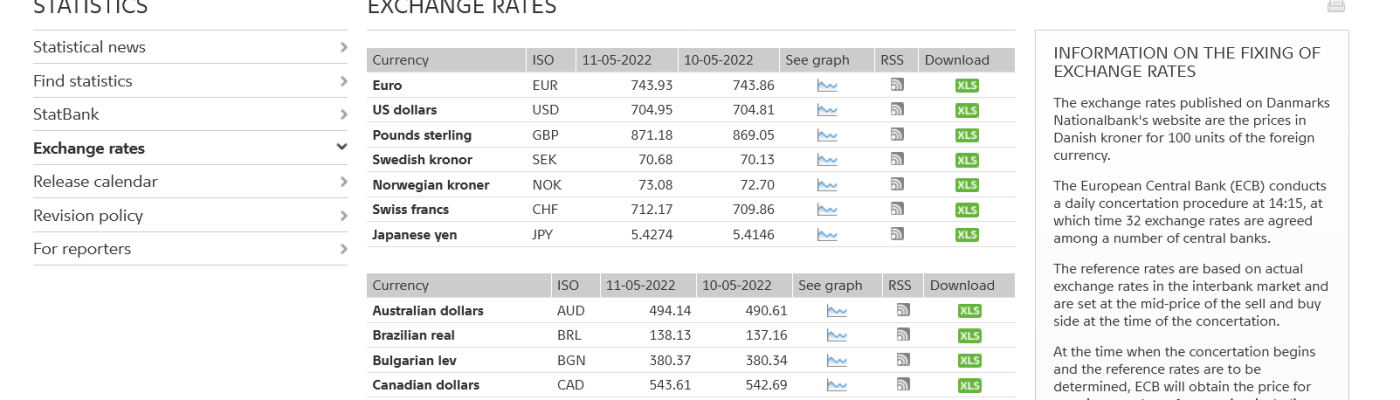Screen dimensions: 1400x400
Task: Expand the Statistical news chevron
Action: point(342,47)
